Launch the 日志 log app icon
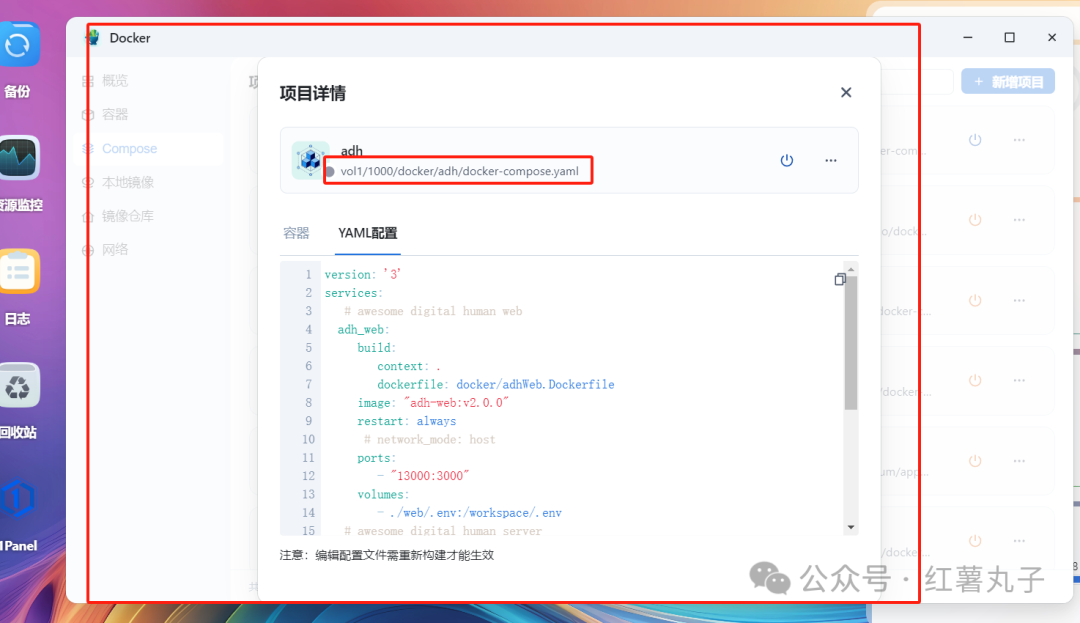 pos(18,271)
